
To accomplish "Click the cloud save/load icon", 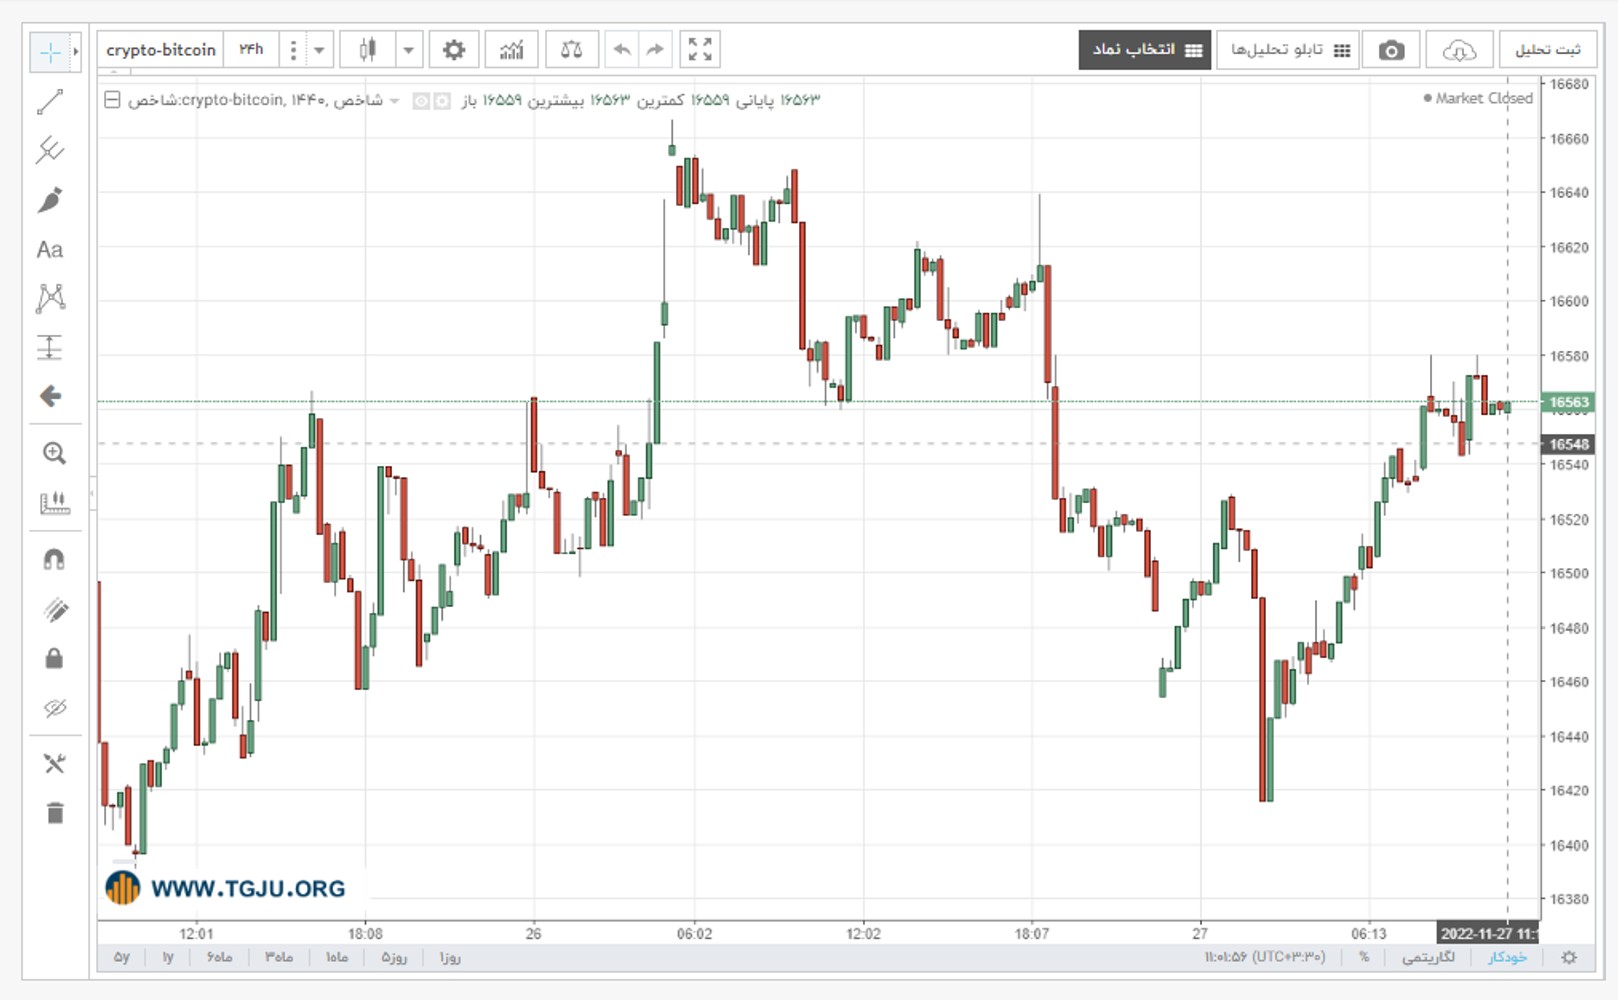I will (x=1459, y=50).
